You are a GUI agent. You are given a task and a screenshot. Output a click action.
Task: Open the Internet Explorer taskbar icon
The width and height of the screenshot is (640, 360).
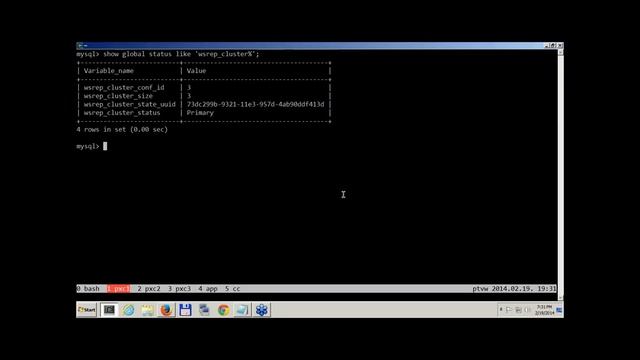(x=129, y=310)
